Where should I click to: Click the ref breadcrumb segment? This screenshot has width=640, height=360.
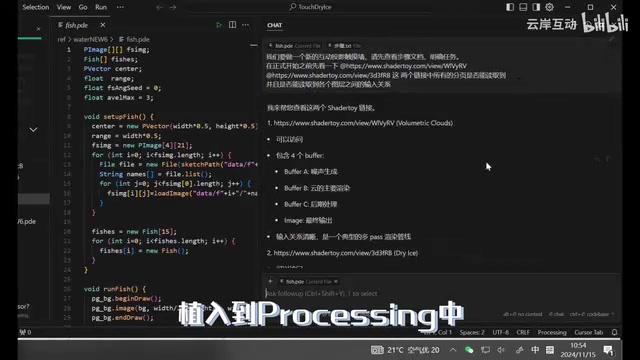pyautogui.click(x=62, y=39)
